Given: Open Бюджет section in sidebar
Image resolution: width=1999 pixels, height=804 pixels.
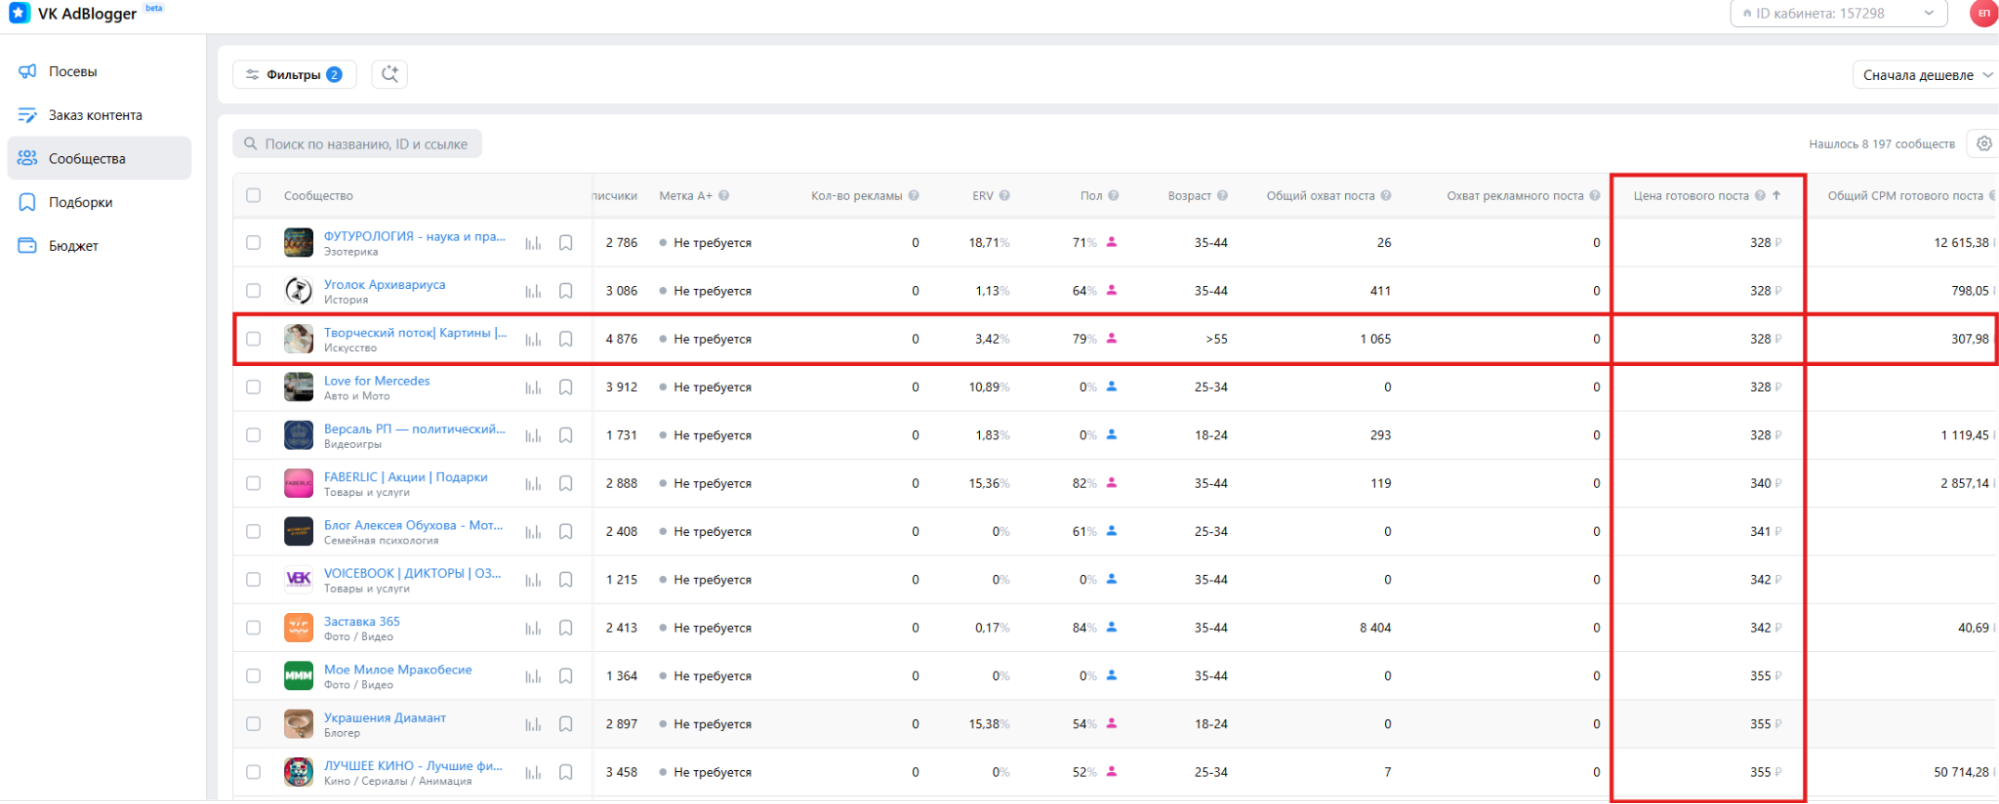Looking at the screenshot, I should (73, 246).
